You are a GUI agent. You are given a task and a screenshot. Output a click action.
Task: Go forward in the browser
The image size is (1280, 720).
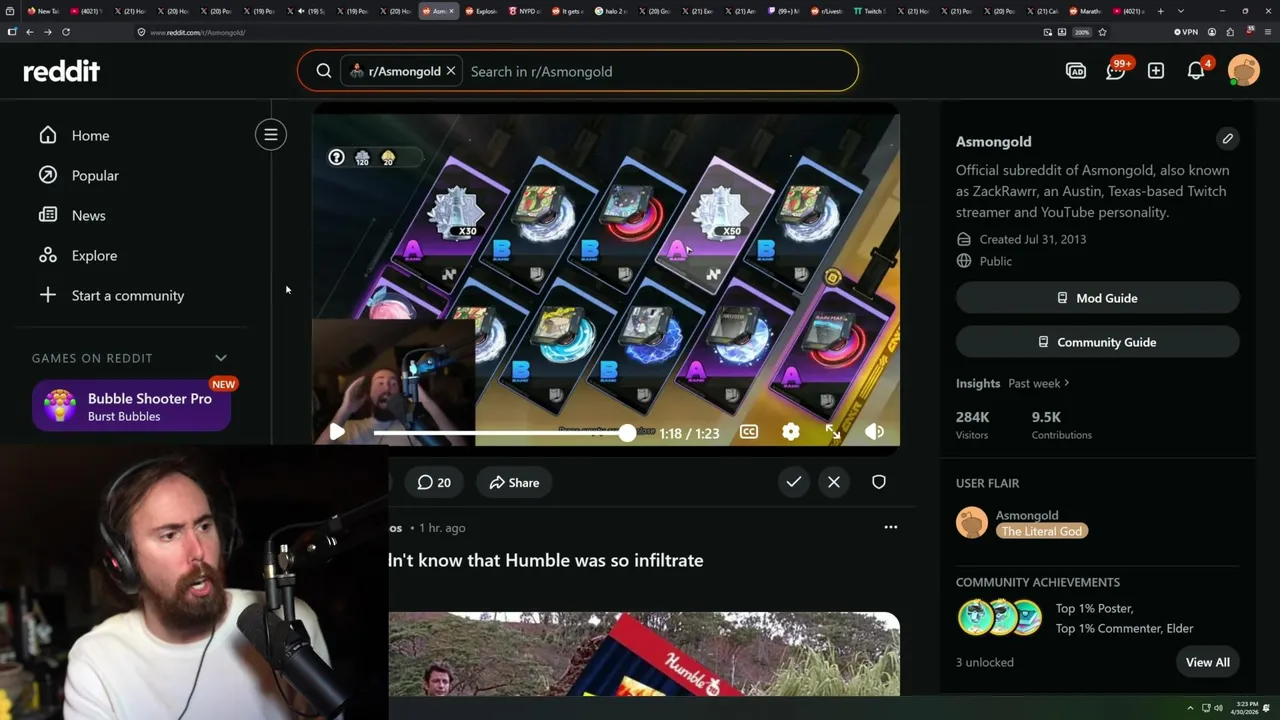click(x=47, y=32)
